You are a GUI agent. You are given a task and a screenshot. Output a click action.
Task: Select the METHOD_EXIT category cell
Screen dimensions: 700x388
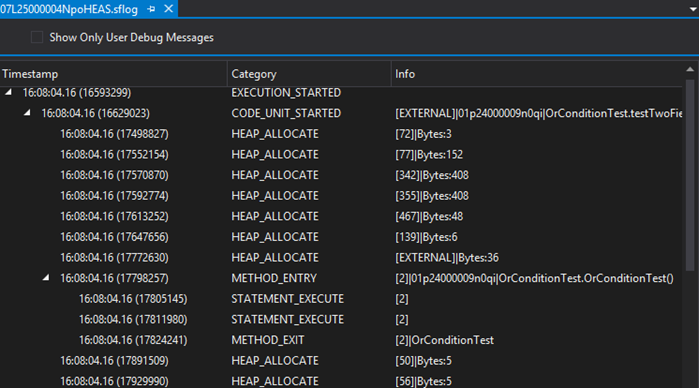pos(267,340)
